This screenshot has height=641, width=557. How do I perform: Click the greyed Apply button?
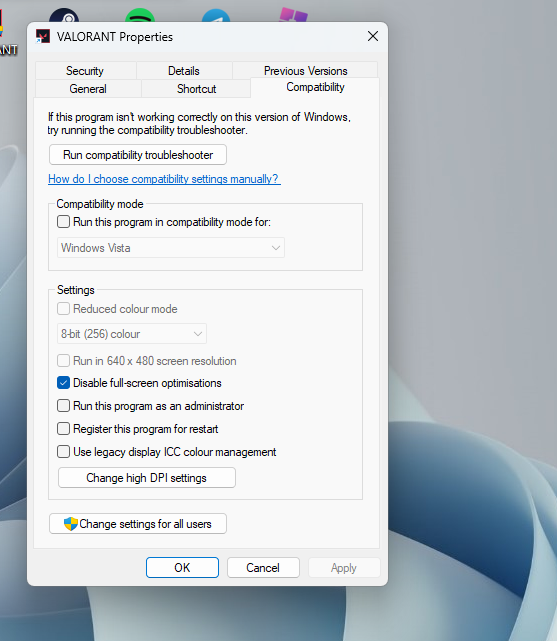click(x=344, y=567)
